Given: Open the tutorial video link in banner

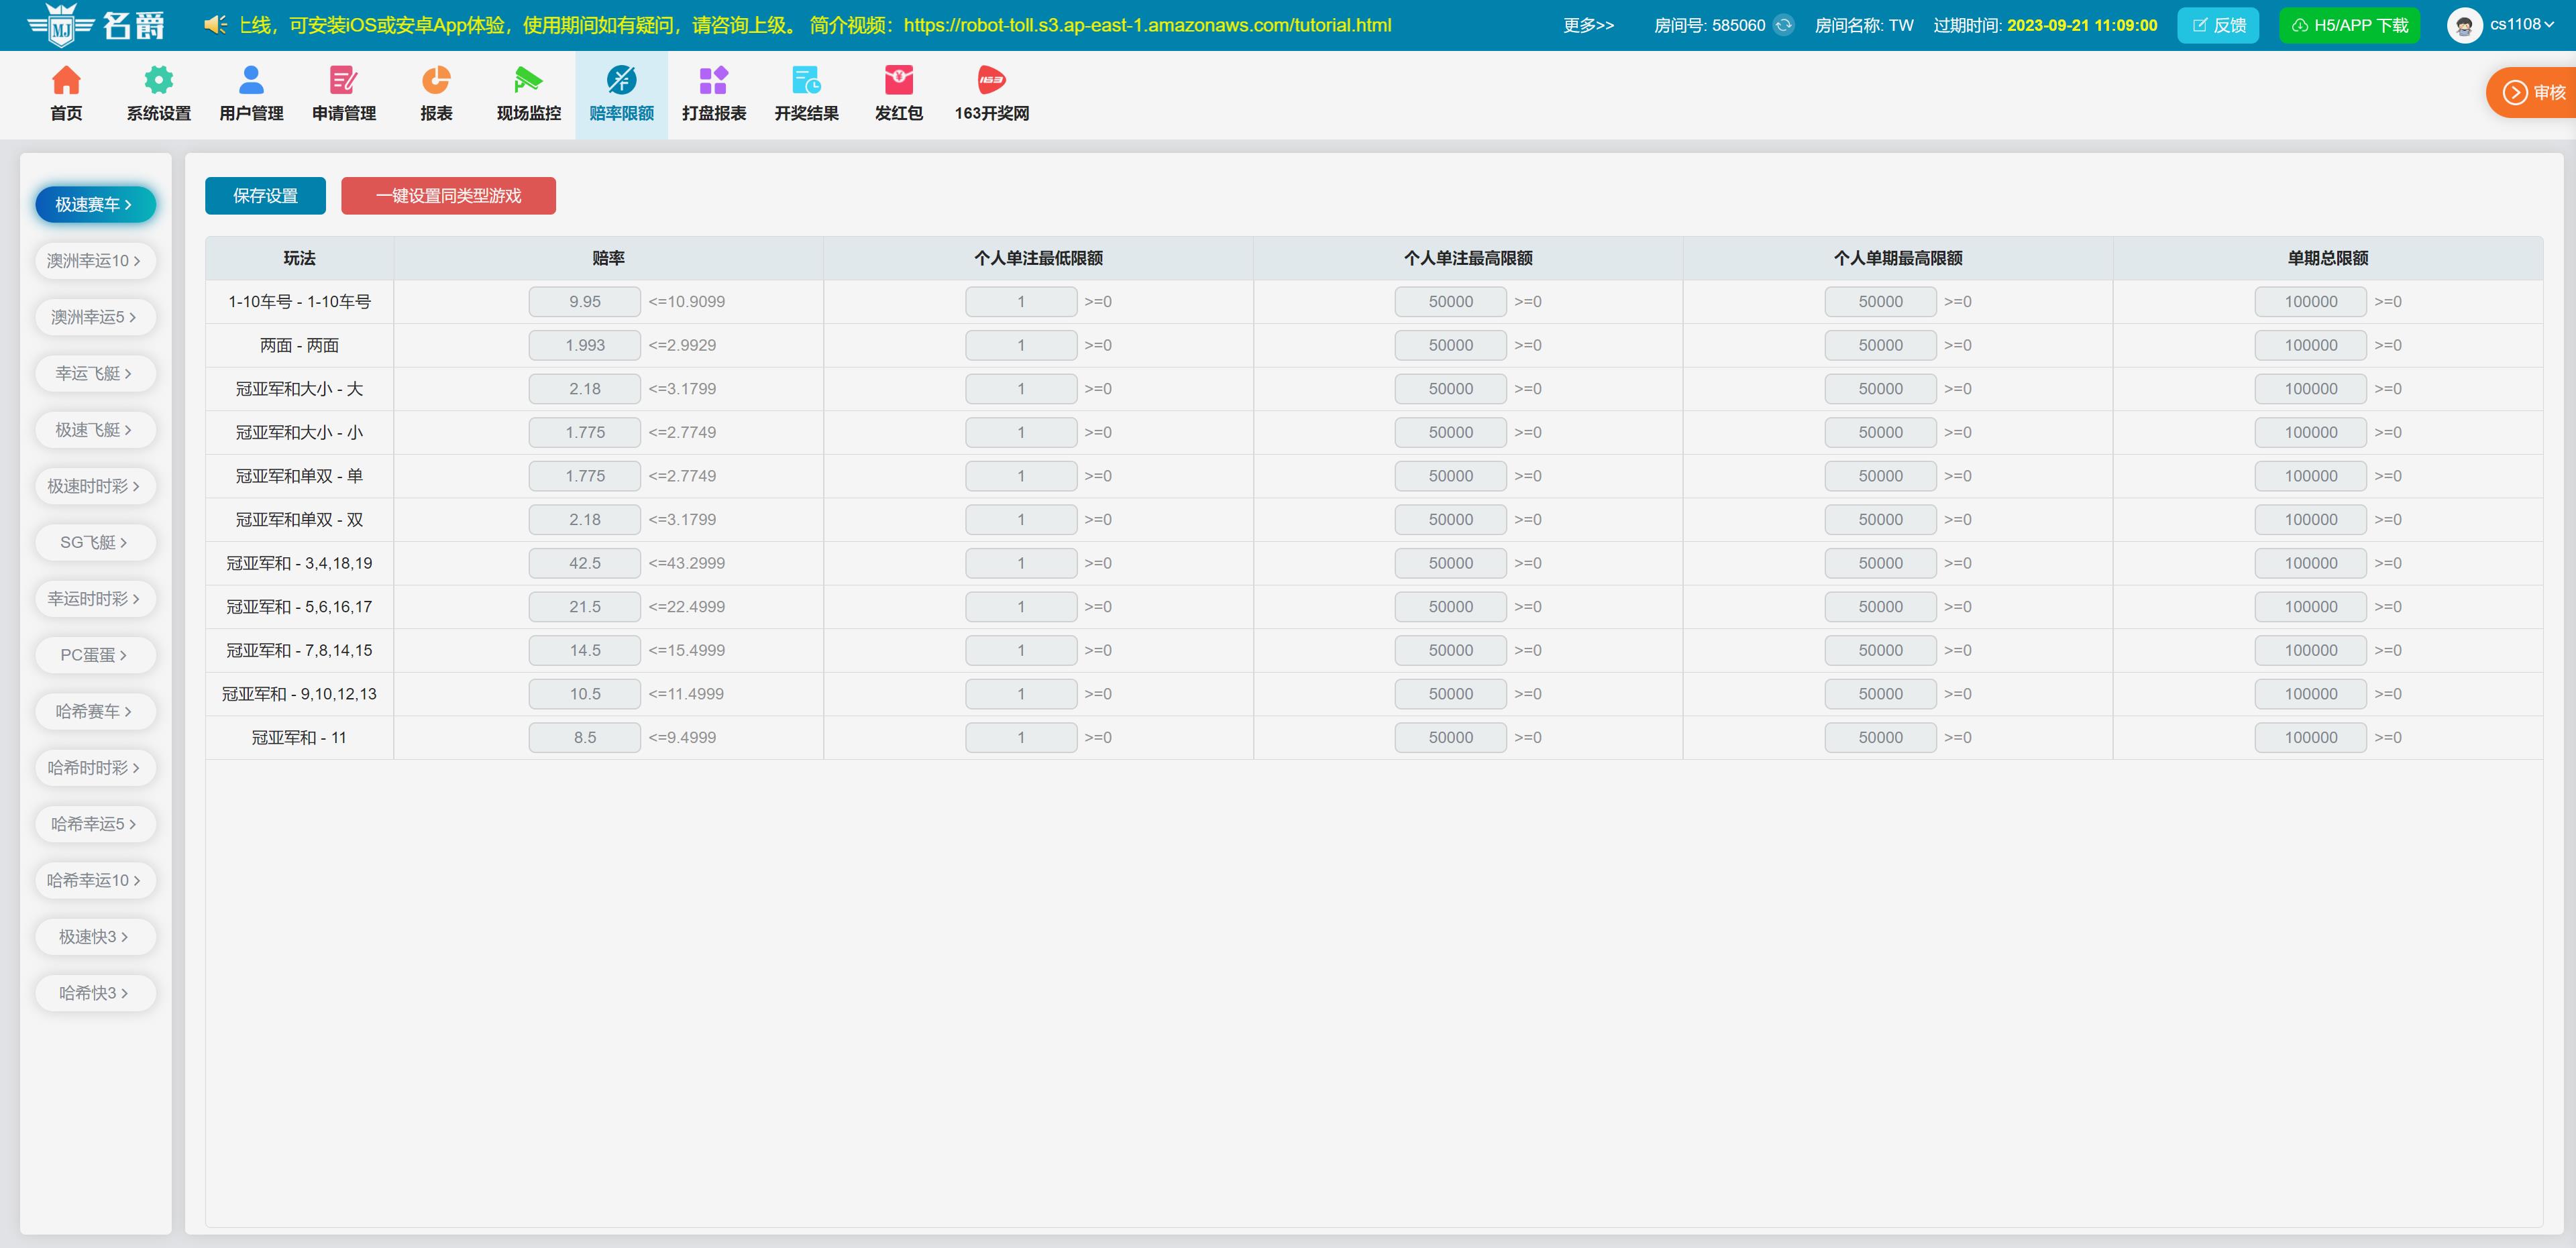Looking at the screenshot, I should click(1147, 25).
